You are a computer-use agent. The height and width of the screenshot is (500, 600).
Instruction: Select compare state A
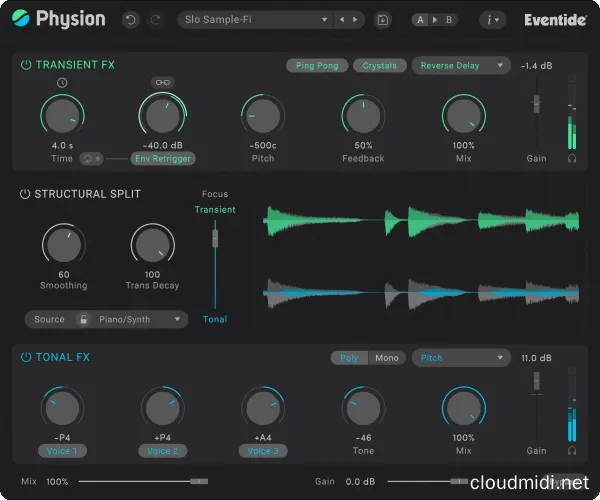point(420,20)
